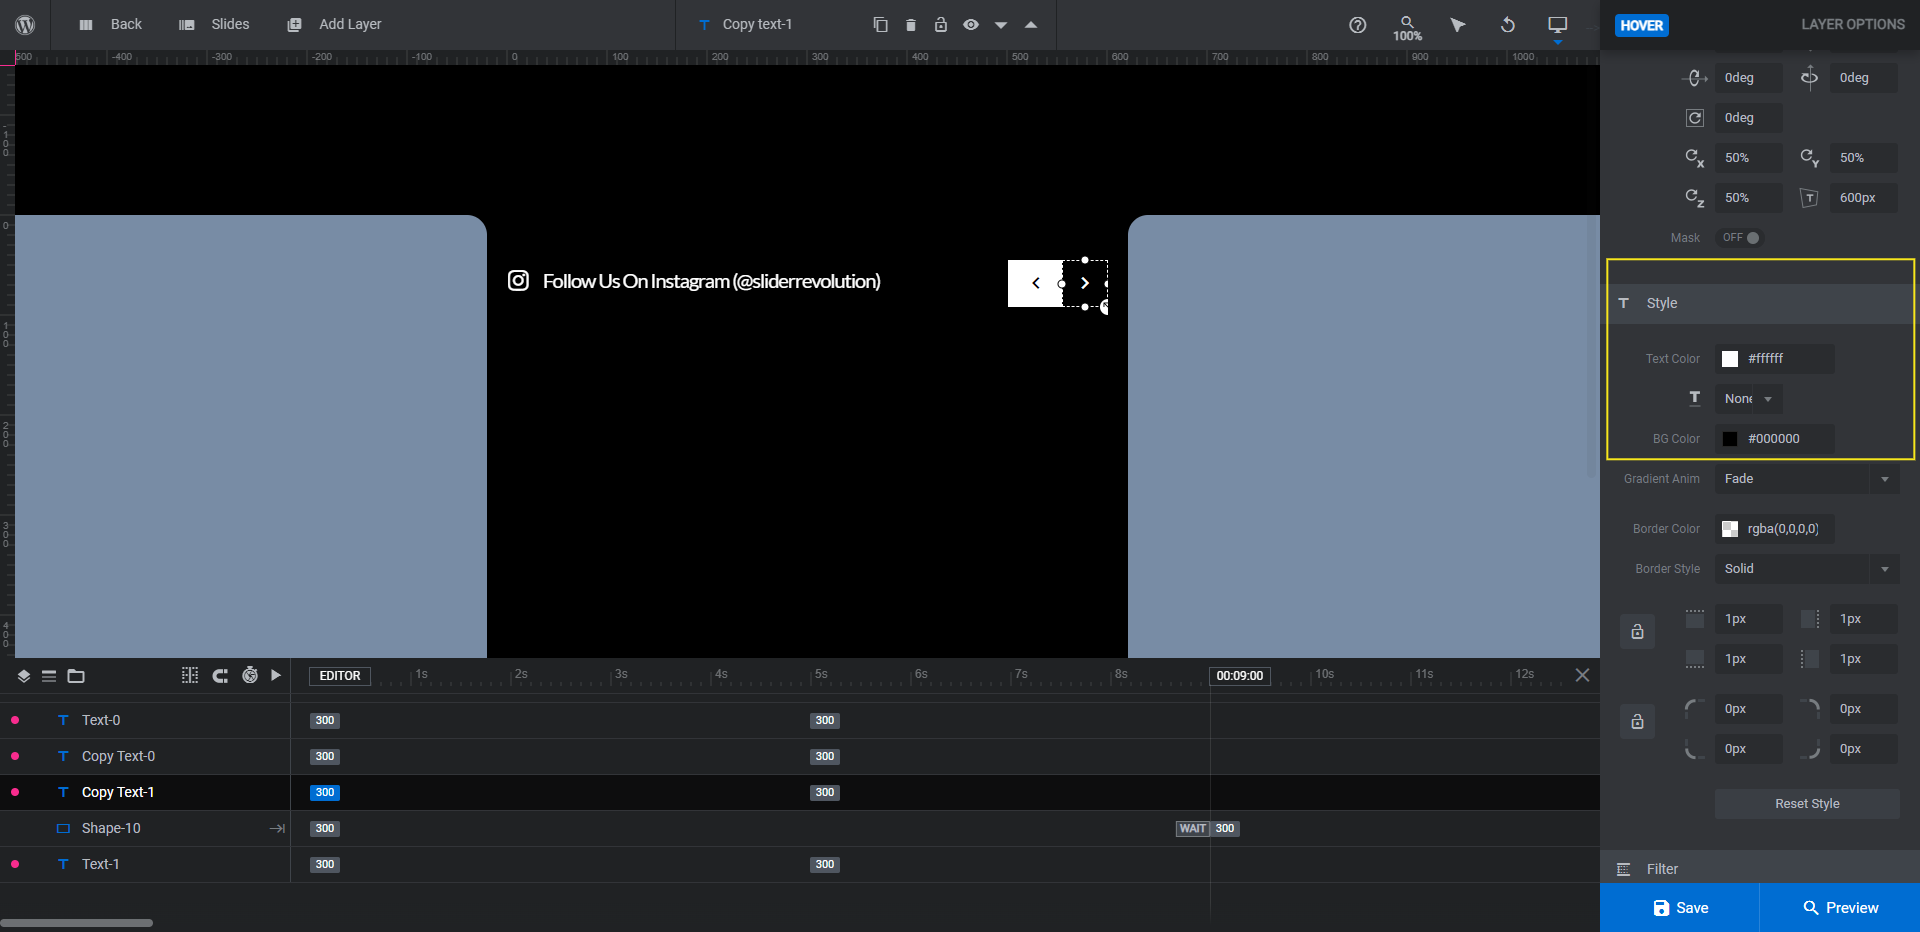This screenshot has height=932, width=1920.
Task: Move the layer down with down arrow
Action: click(1000, 25)
